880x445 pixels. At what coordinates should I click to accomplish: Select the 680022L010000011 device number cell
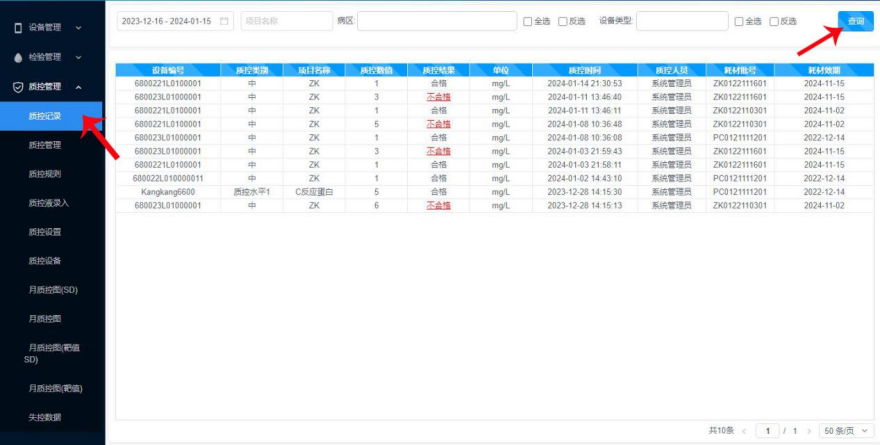click(x=168, y=178)
